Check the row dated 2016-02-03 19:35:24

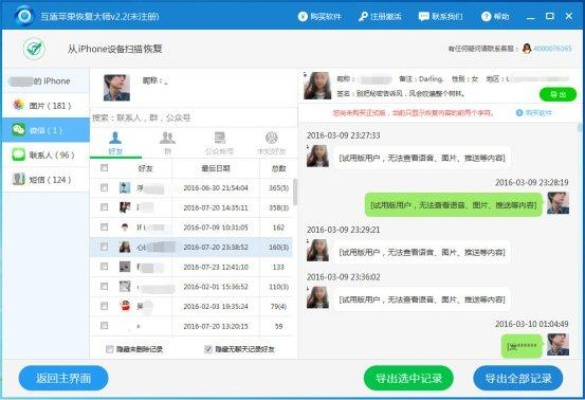tap(104, 306)
